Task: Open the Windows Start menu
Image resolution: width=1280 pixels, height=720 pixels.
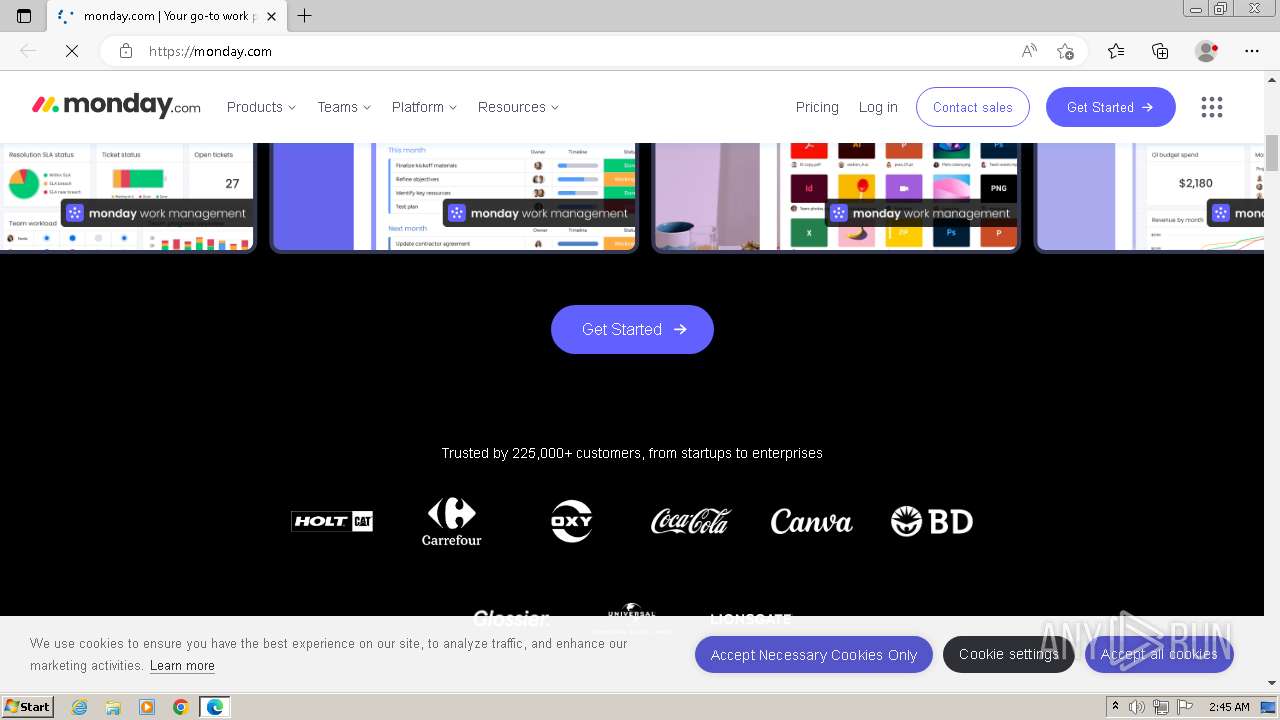Action: tap(27, 707)
